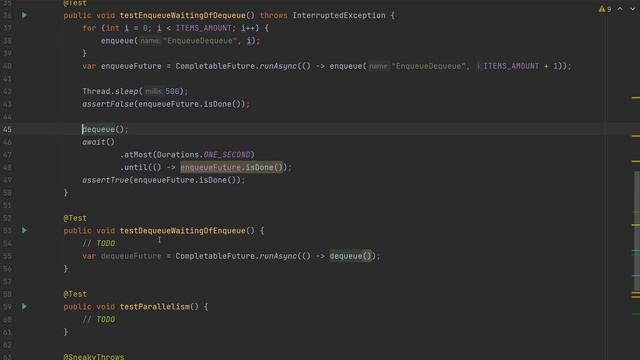Click ITEMS_AMOUNT in the for loop condition
The image size is (640, 360).
click(204, 28)
